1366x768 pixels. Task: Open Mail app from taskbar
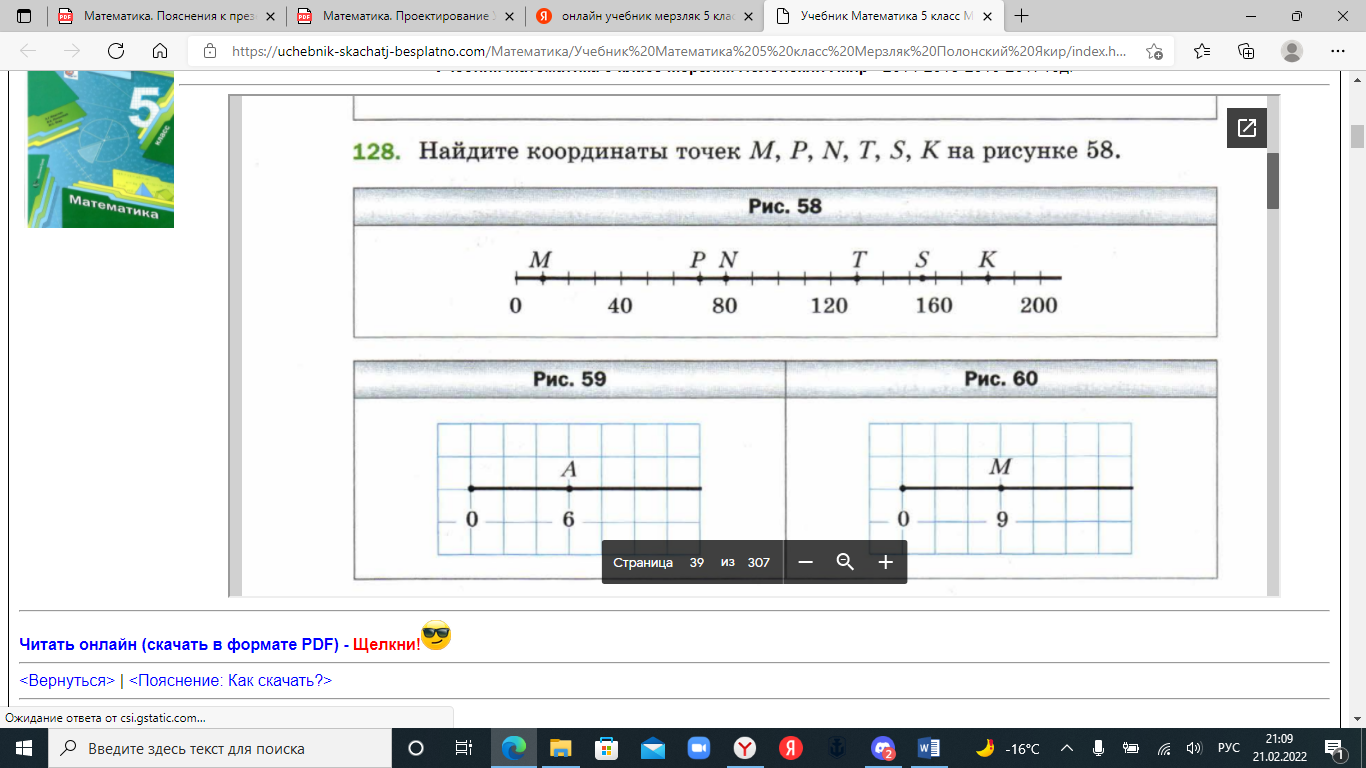pos(653,748)
